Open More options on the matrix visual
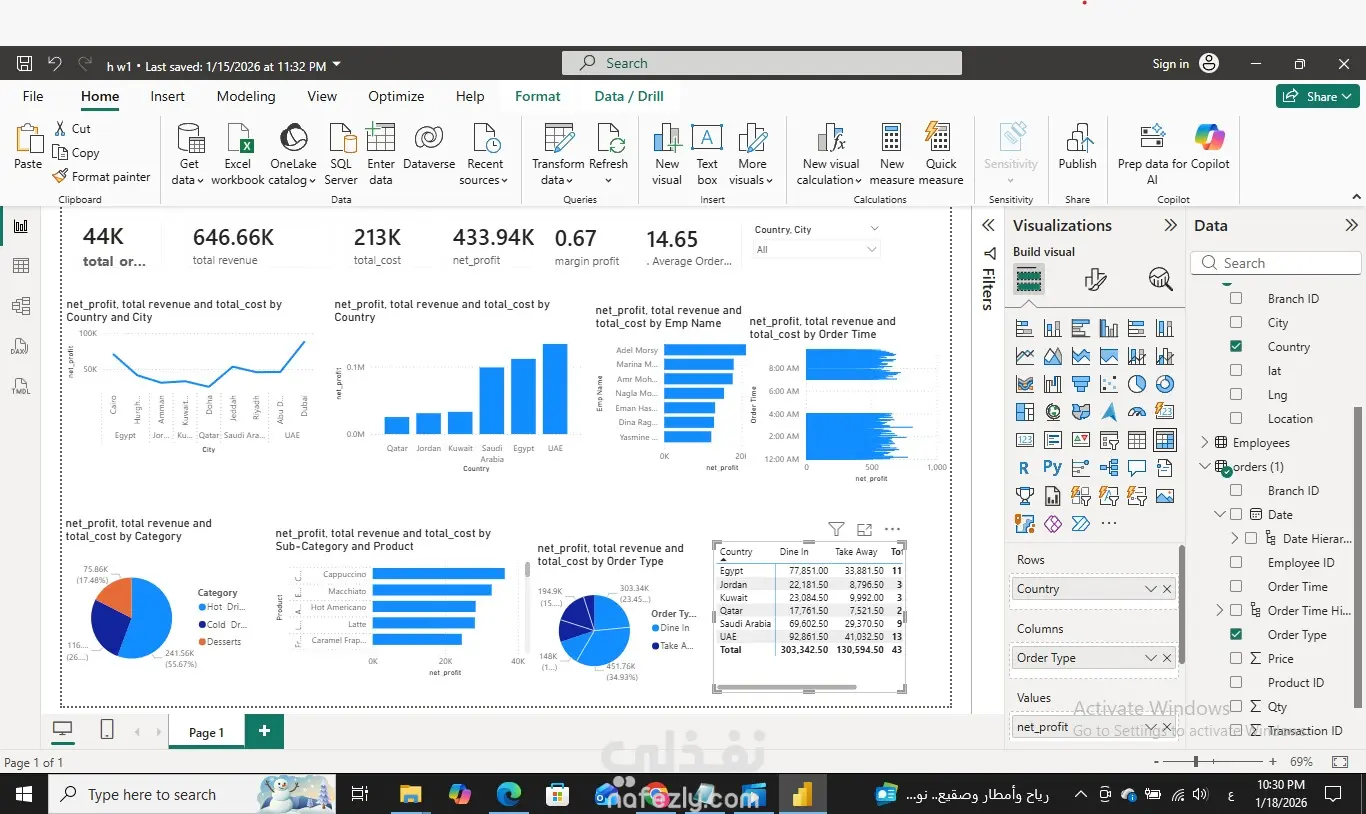This screenshot has width=1366, height=814. click(892, 530)
